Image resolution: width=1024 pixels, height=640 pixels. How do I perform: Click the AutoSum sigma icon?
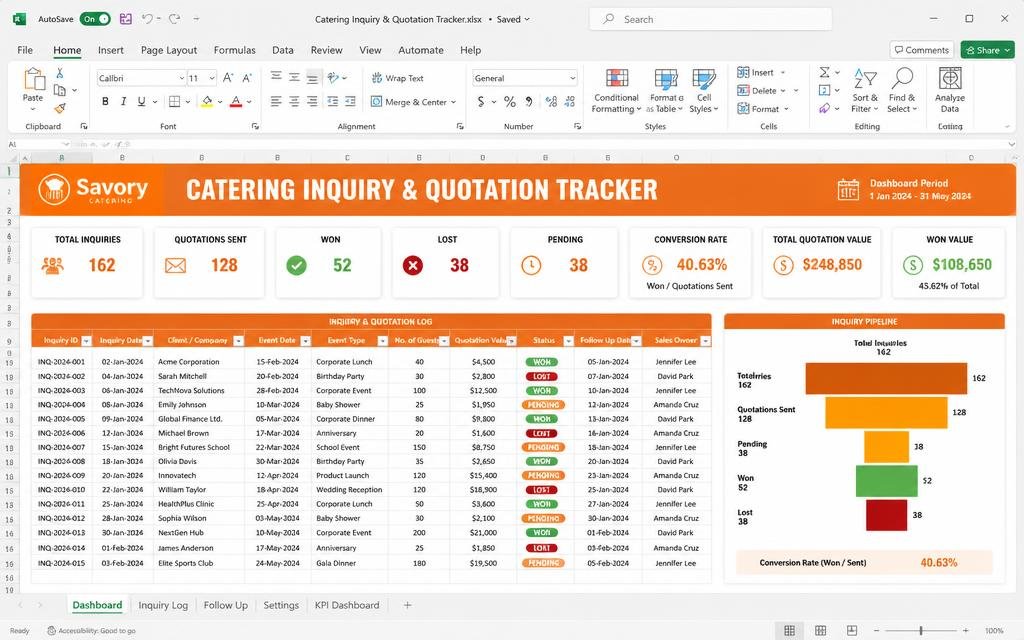tap(825, 72)
